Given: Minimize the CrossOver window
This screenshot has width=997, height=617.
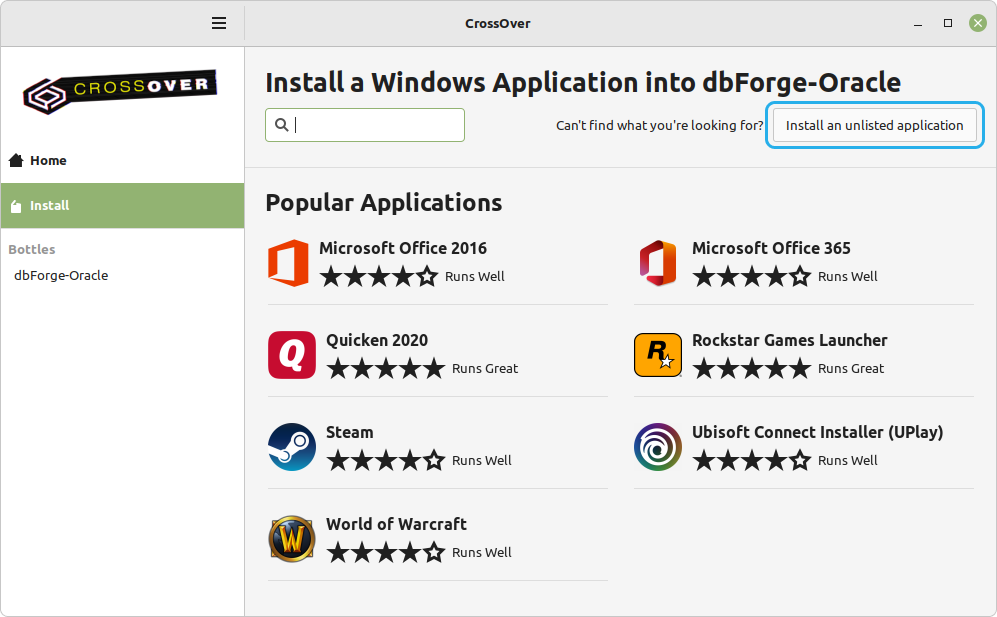Looking at the screenshot, I should [x=918, y=24].
